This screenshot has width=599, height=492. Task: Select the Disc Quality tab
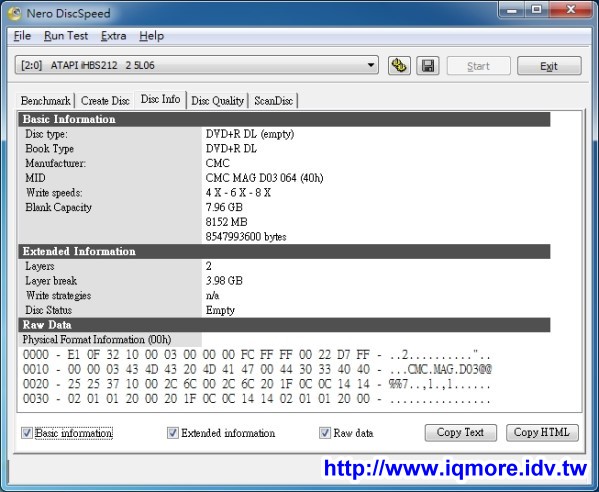pos(217,101)
